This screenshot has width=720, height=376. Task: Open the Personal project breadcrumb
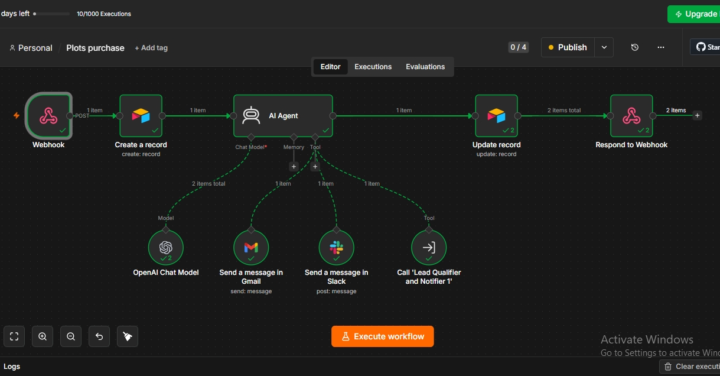(31, 48)
